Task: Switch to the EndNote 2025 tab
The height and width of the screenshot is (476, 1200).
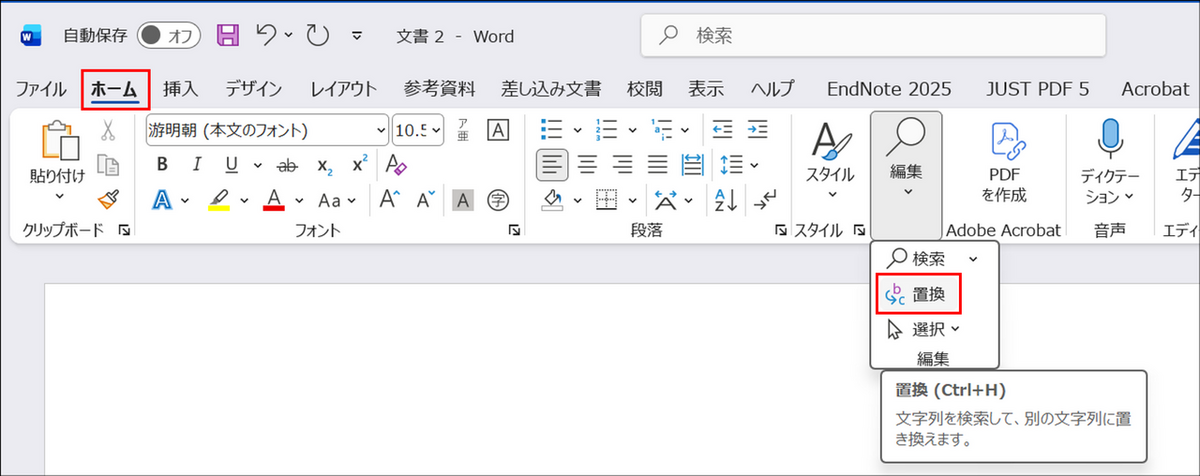Action: [889, 89]
